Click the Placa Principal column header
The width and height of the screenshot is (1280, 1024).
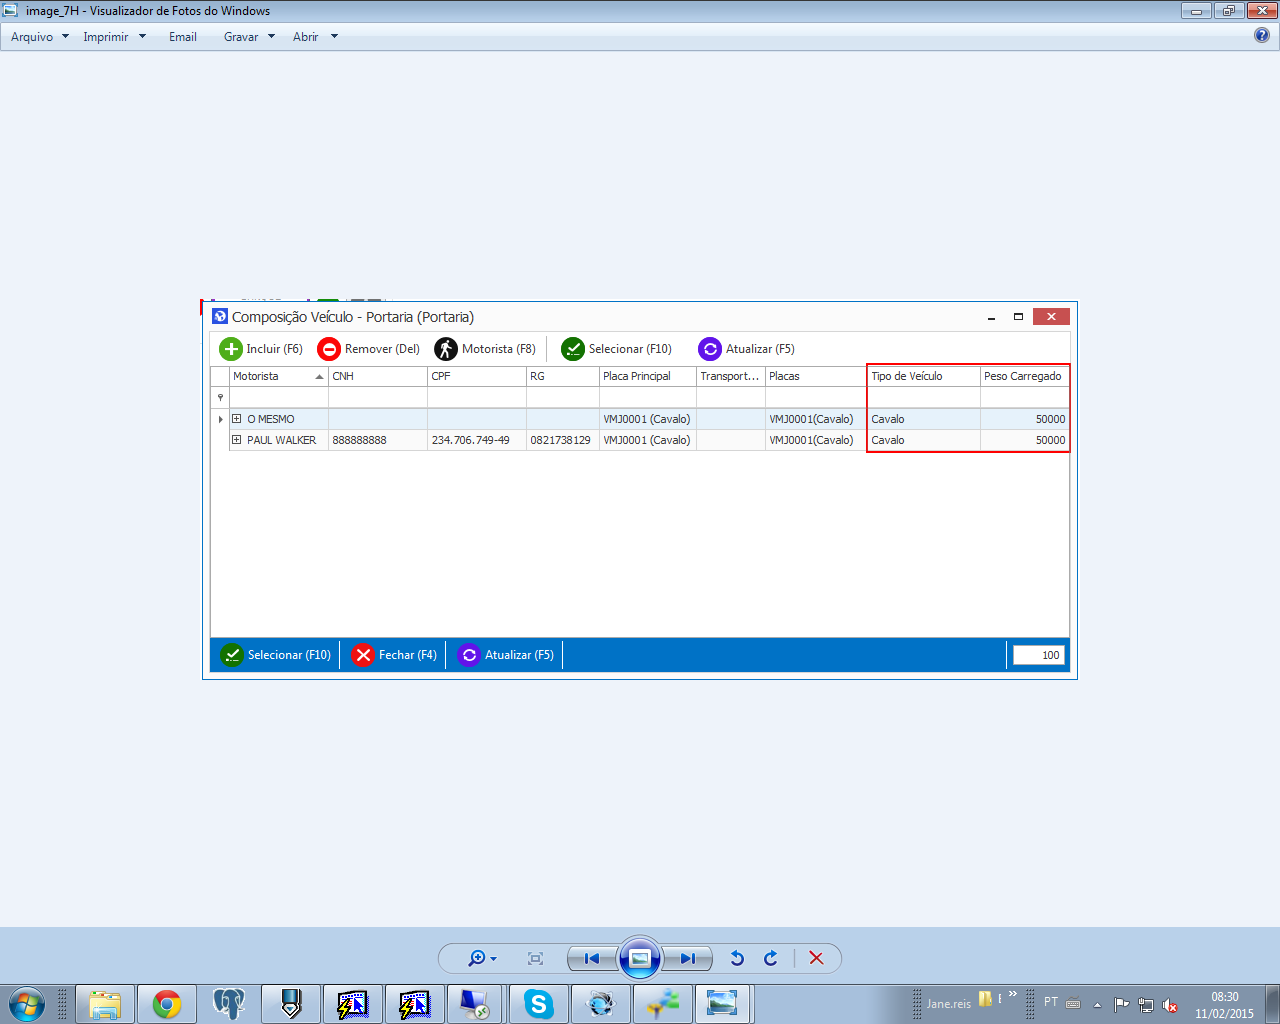point(648,376)
